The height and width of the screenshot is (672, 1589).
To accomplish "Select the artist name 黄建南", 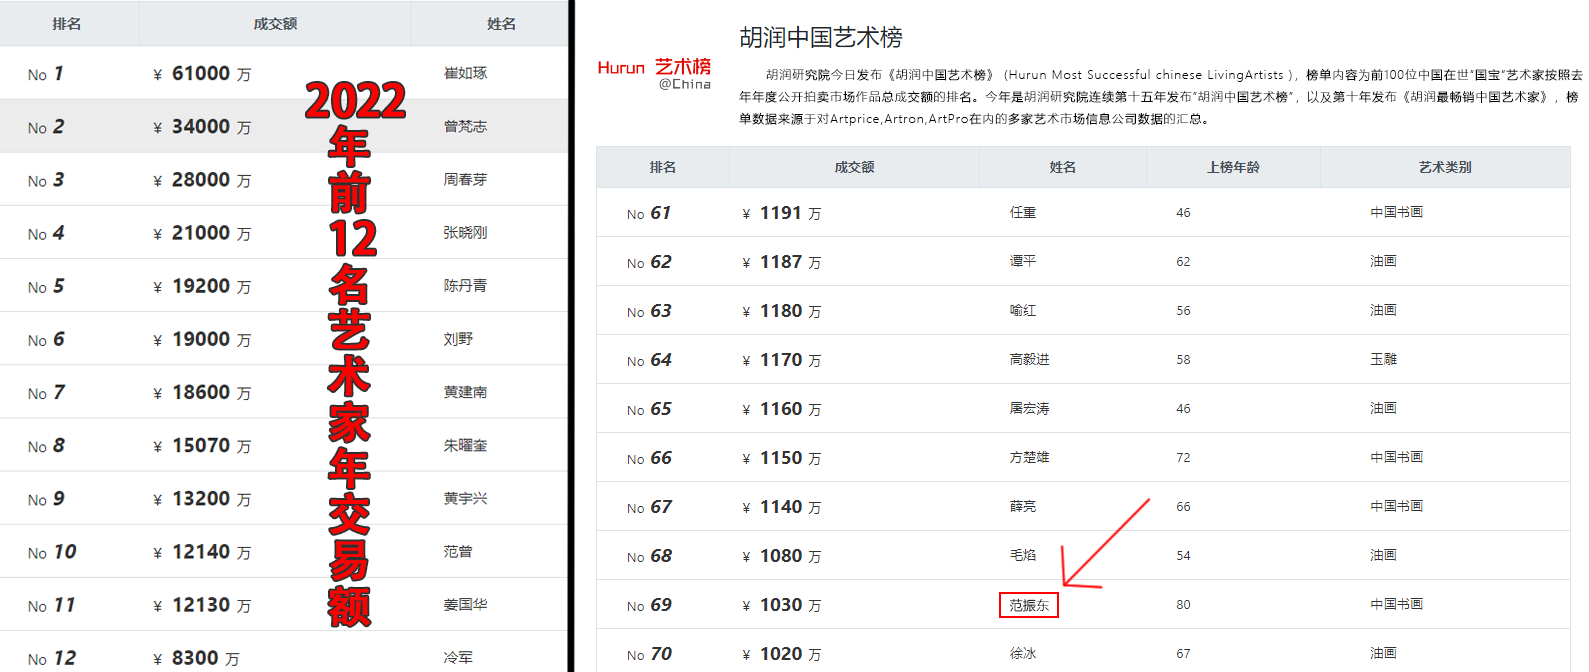I will pyautogui.click(x=465, y=392).
